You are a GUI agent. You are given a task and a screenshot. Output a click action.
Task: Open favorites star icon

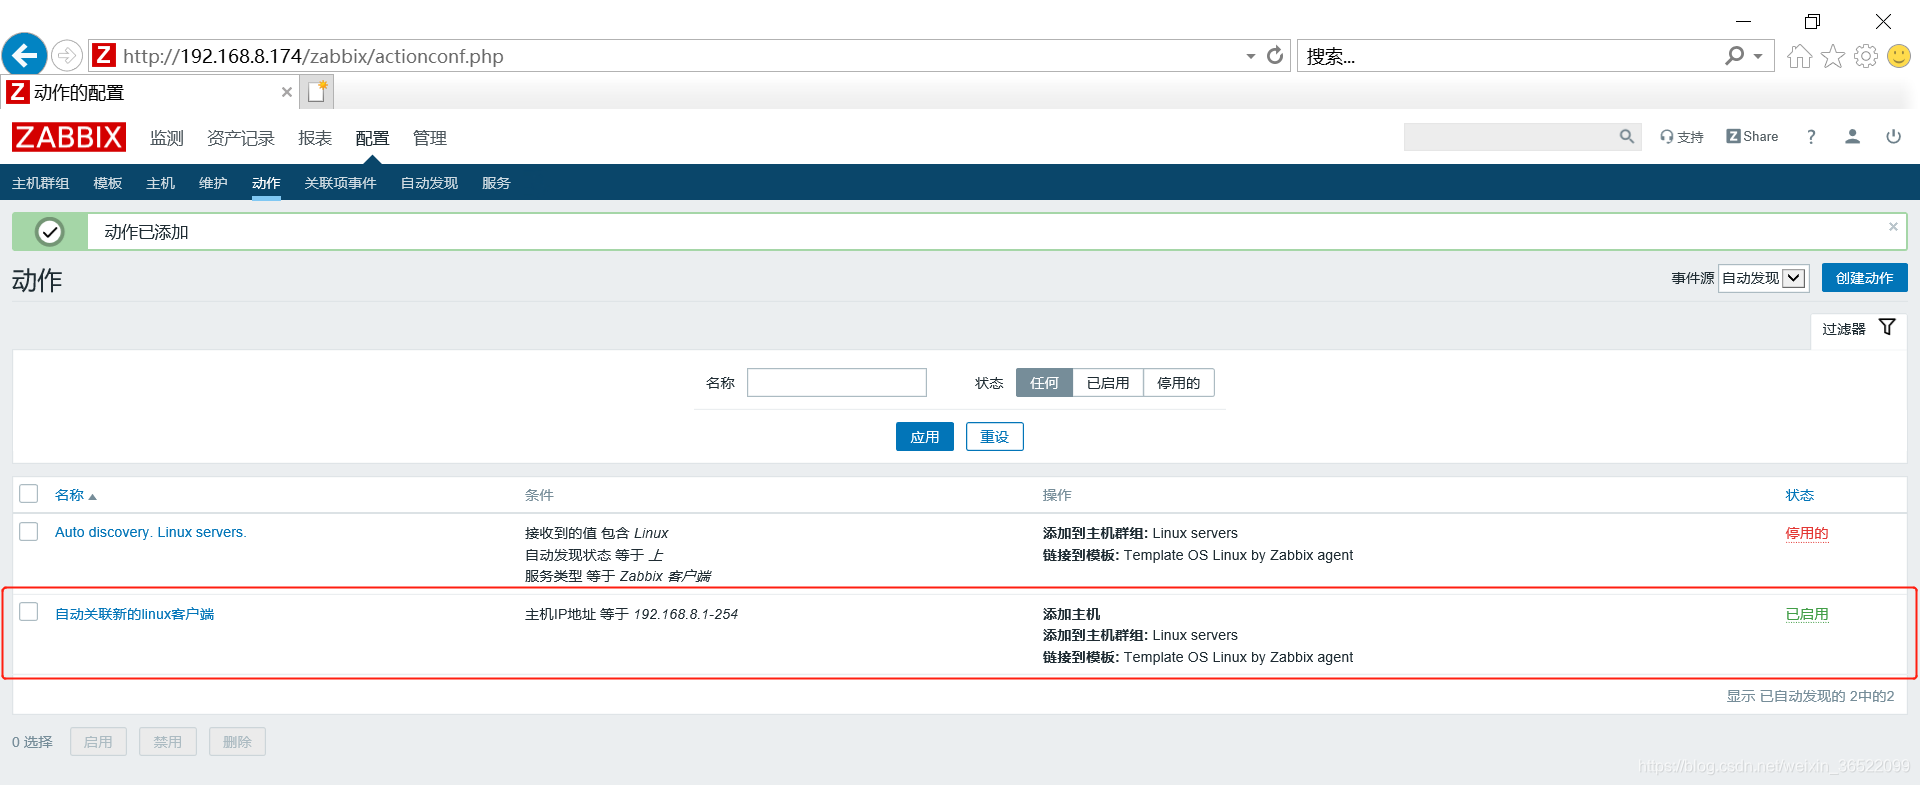click(1832, 56)
